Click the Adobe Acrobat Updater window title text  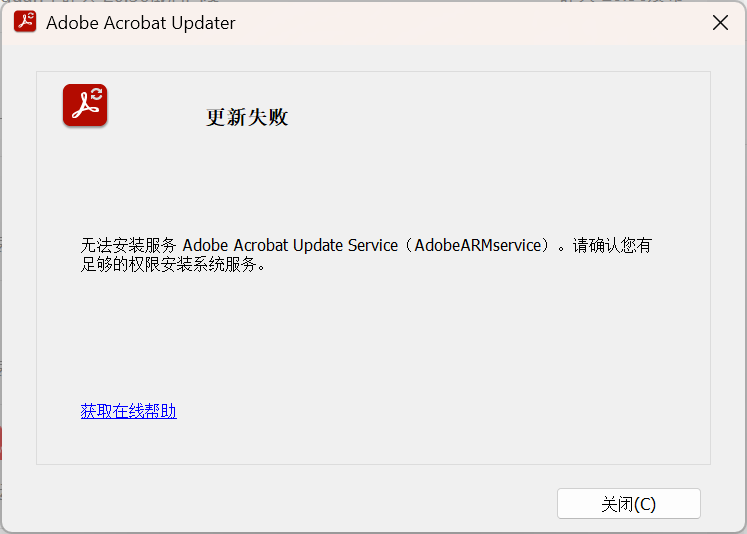pyautogui.click(x=141, y=23)
